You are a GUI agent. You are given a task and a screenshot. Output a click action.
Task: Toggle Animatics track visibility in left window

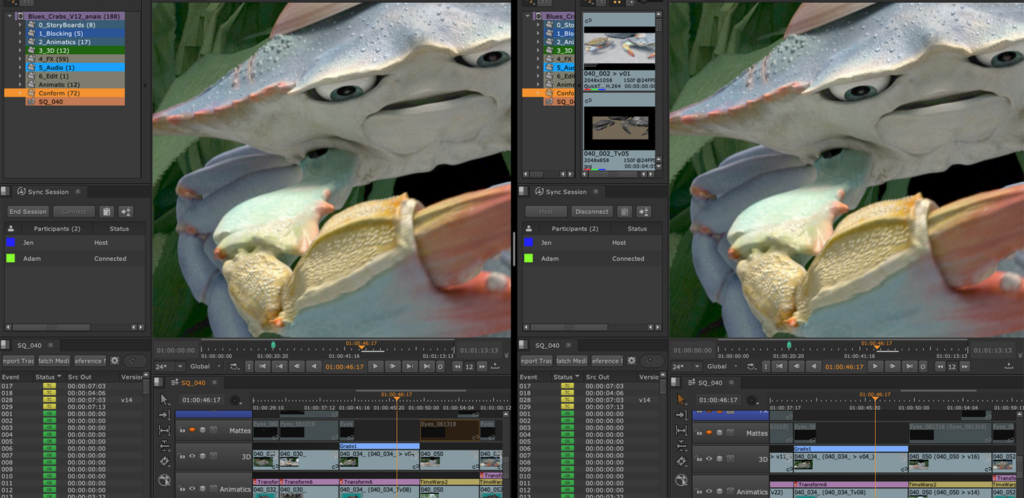coord(192,489)
